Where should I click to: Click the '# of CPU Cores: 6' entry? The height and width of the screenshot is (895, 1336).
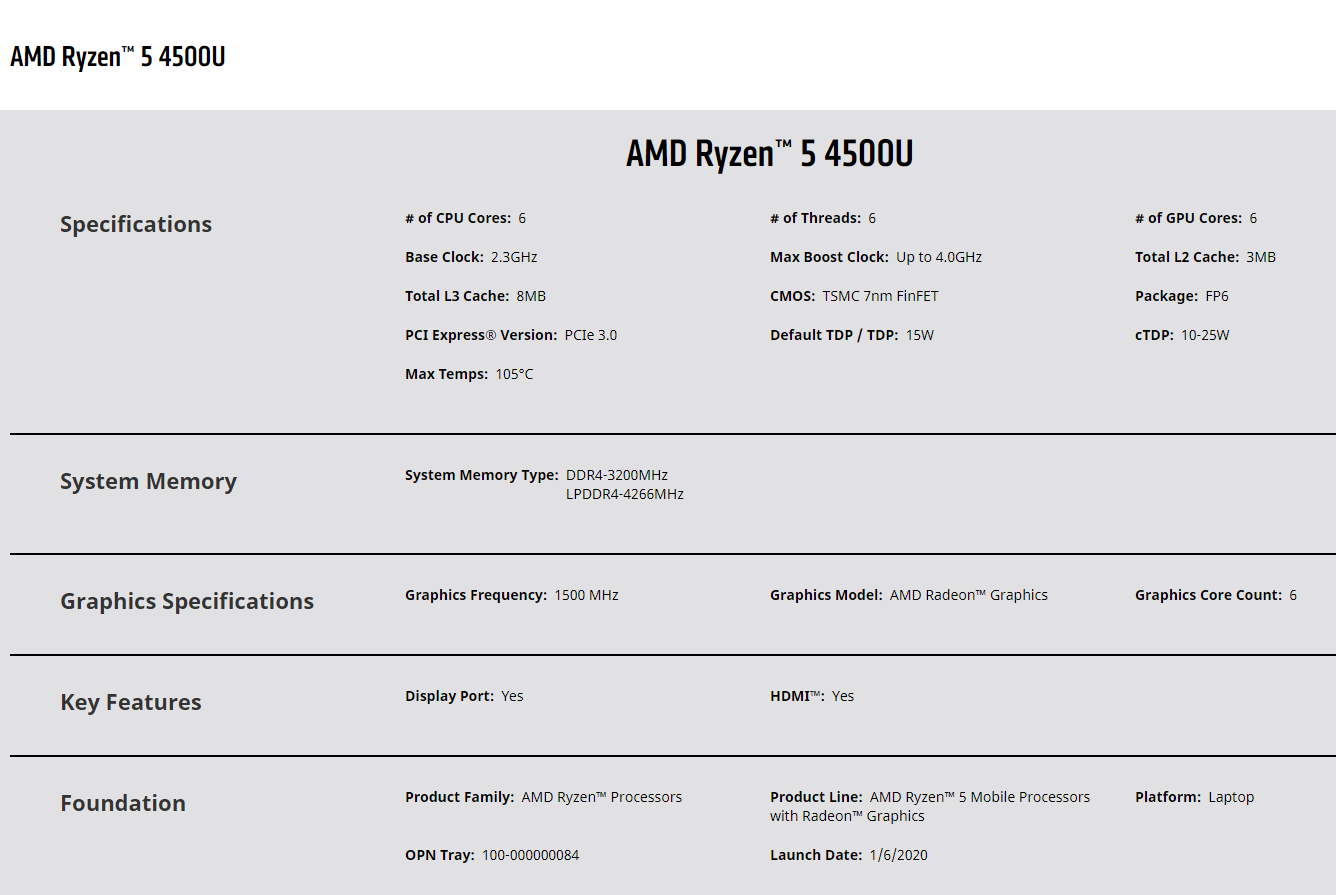point(465,218)
